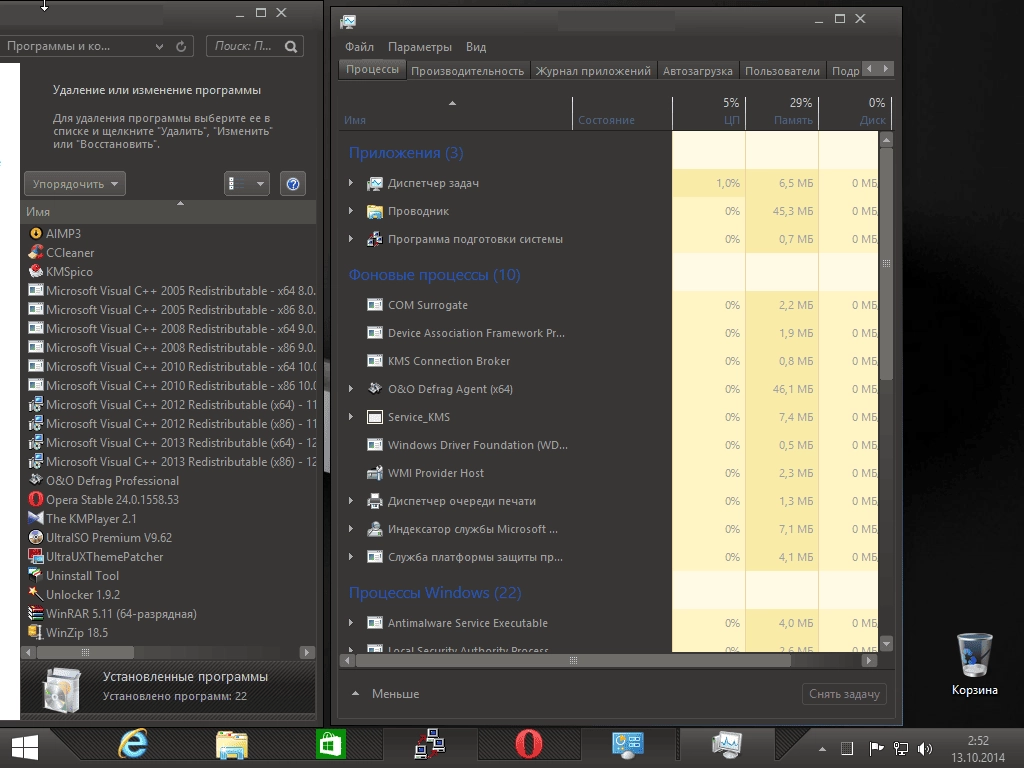The height and width of the screenshot is (768, 1024).
Task: Click the CCleaner icon in programs list
Action: [36, 252]
